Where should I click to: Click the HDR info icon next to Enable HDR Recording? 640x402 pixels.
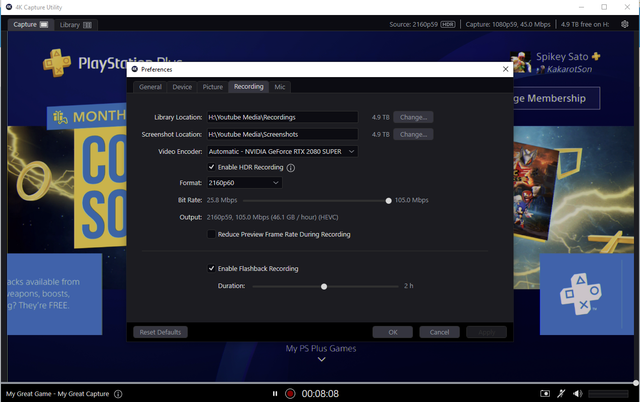tap(291, 168)
